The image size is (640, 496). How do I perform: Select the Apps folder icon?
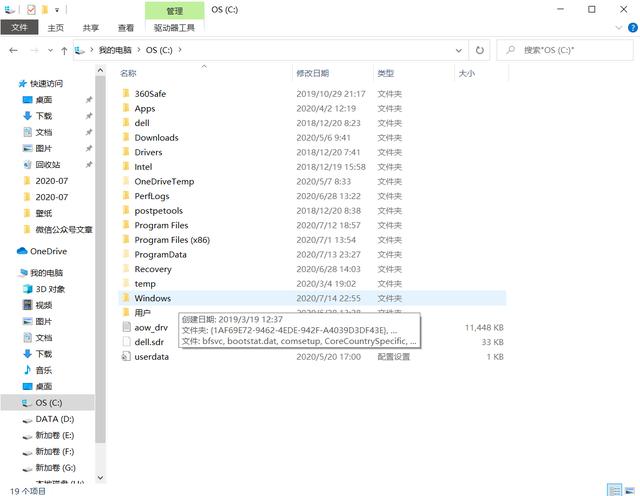point(126,108)
